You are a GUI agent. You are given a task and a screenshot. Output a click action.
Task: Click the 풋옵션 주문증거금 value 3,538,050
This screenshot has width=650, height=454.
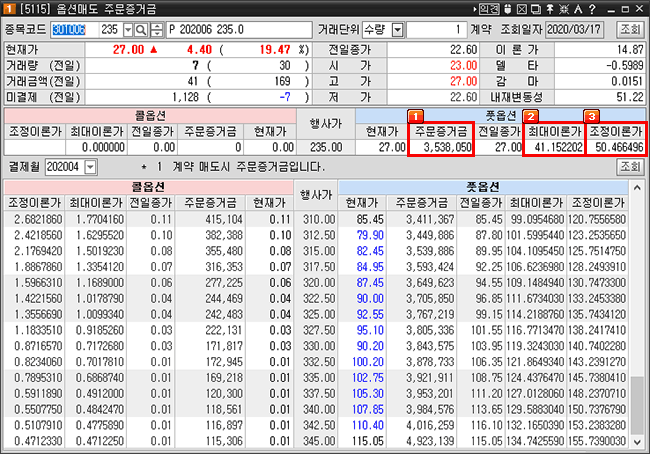[x=447, y=147]
